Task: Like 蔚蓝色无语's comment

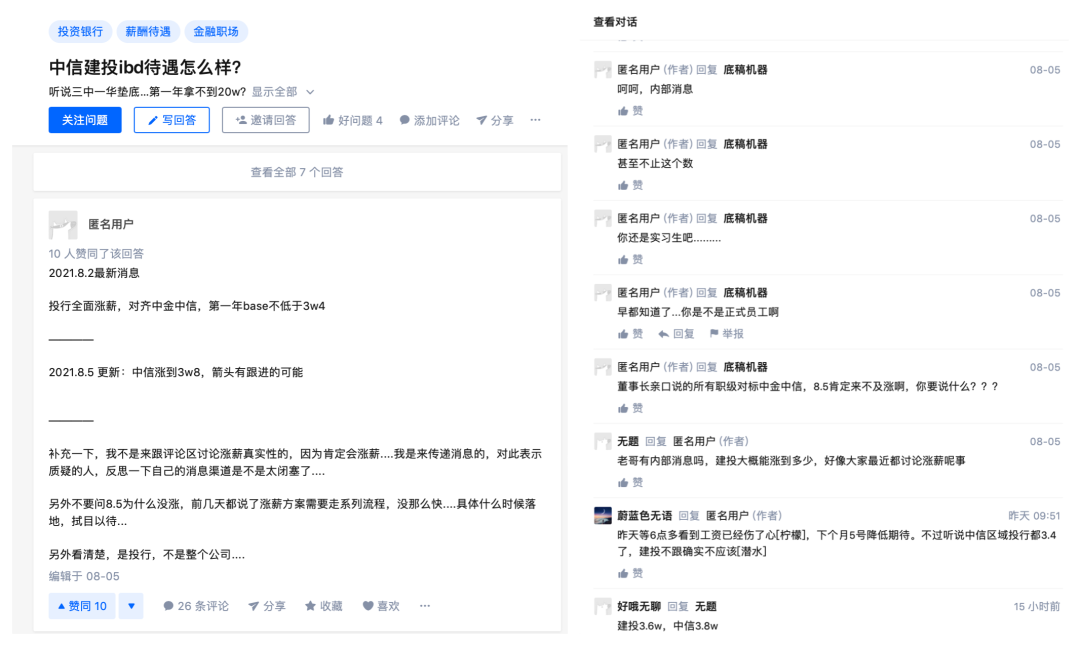Action: tap(630, 574)
